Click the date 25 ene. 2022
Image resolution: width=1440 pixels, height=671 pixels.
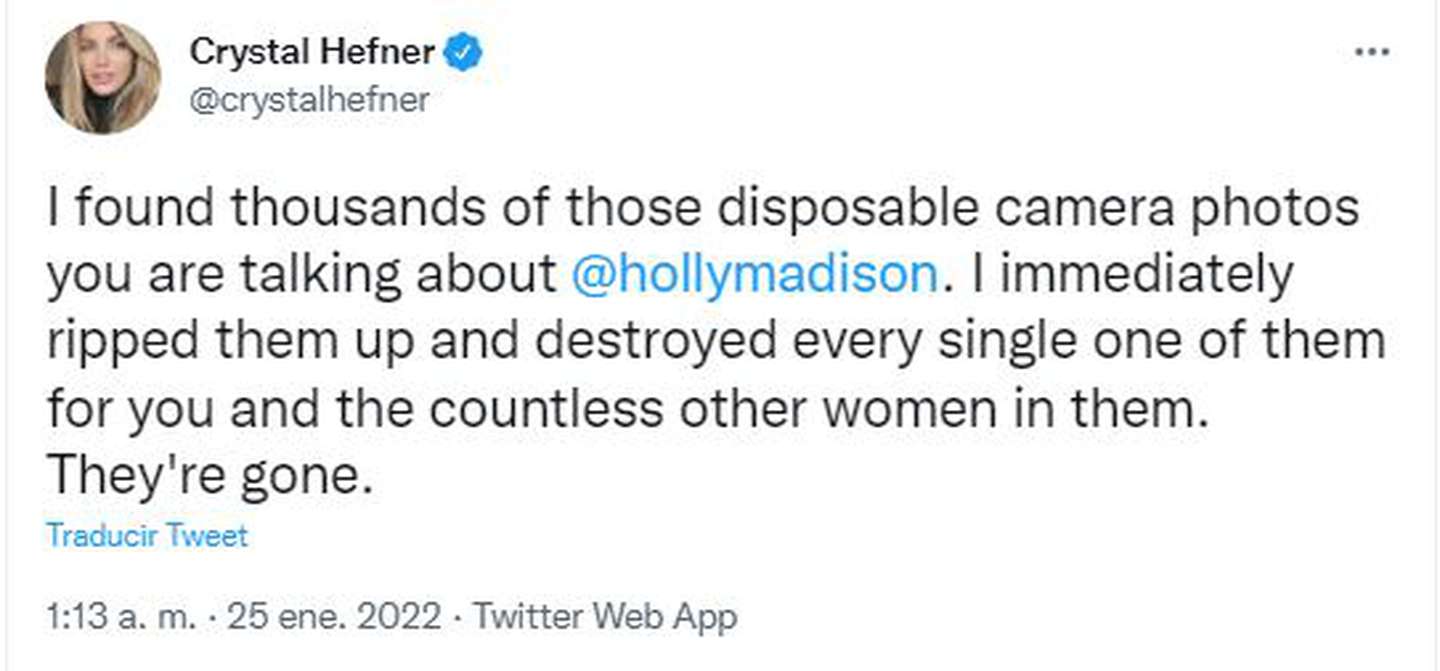[x=335, y=617]
